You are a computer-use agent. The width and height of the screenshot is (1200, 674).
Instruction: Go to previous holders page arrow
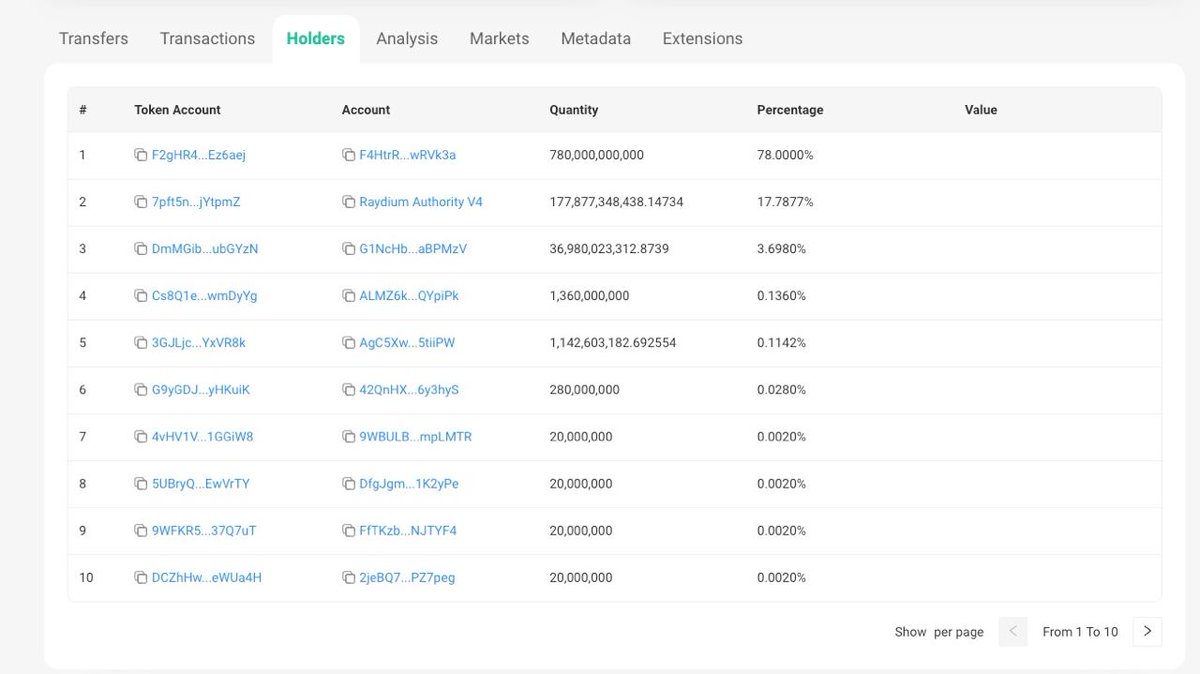coord(1013,631)
